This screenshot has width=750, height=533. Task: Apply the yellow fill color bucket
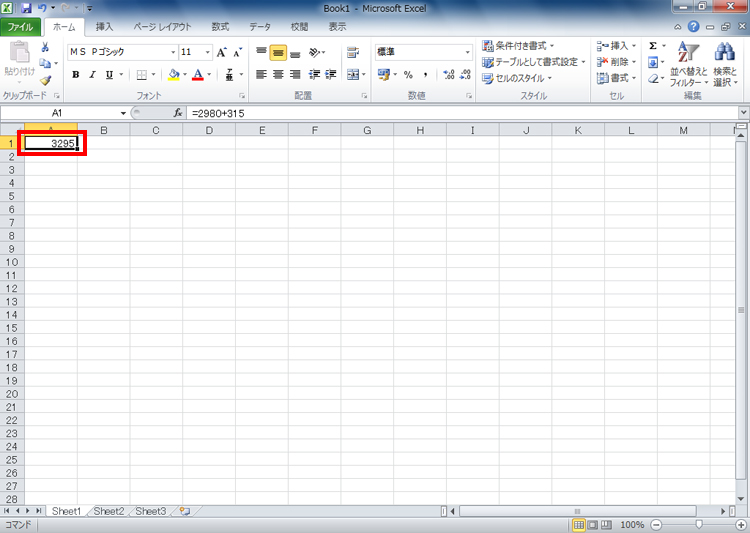(x=174, y=75)
